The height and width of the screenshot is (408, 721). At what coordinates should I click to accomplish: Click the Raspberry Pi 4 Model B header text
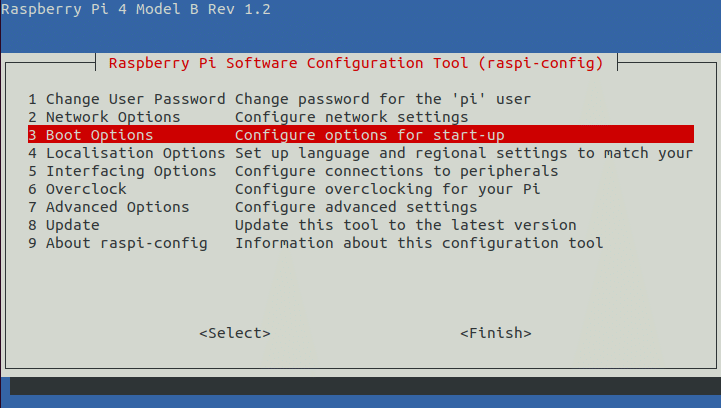click(x=136, y=10)
